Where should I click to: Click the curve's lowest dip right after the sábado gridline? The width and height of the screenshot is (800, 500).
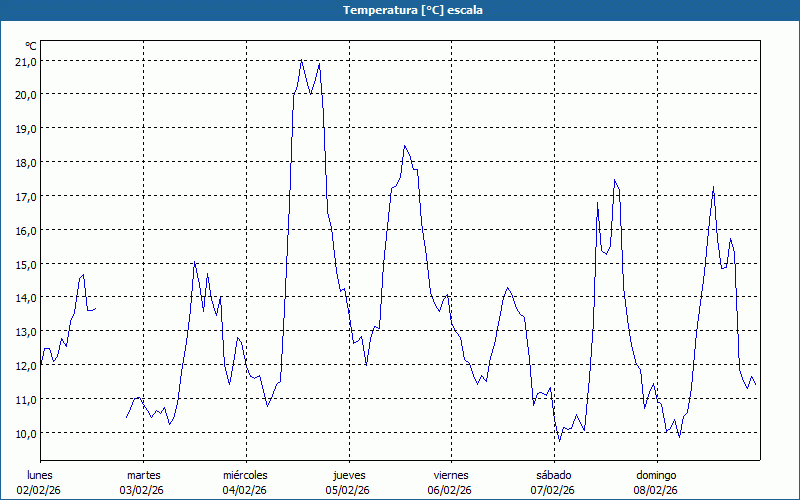click(560, 440)
